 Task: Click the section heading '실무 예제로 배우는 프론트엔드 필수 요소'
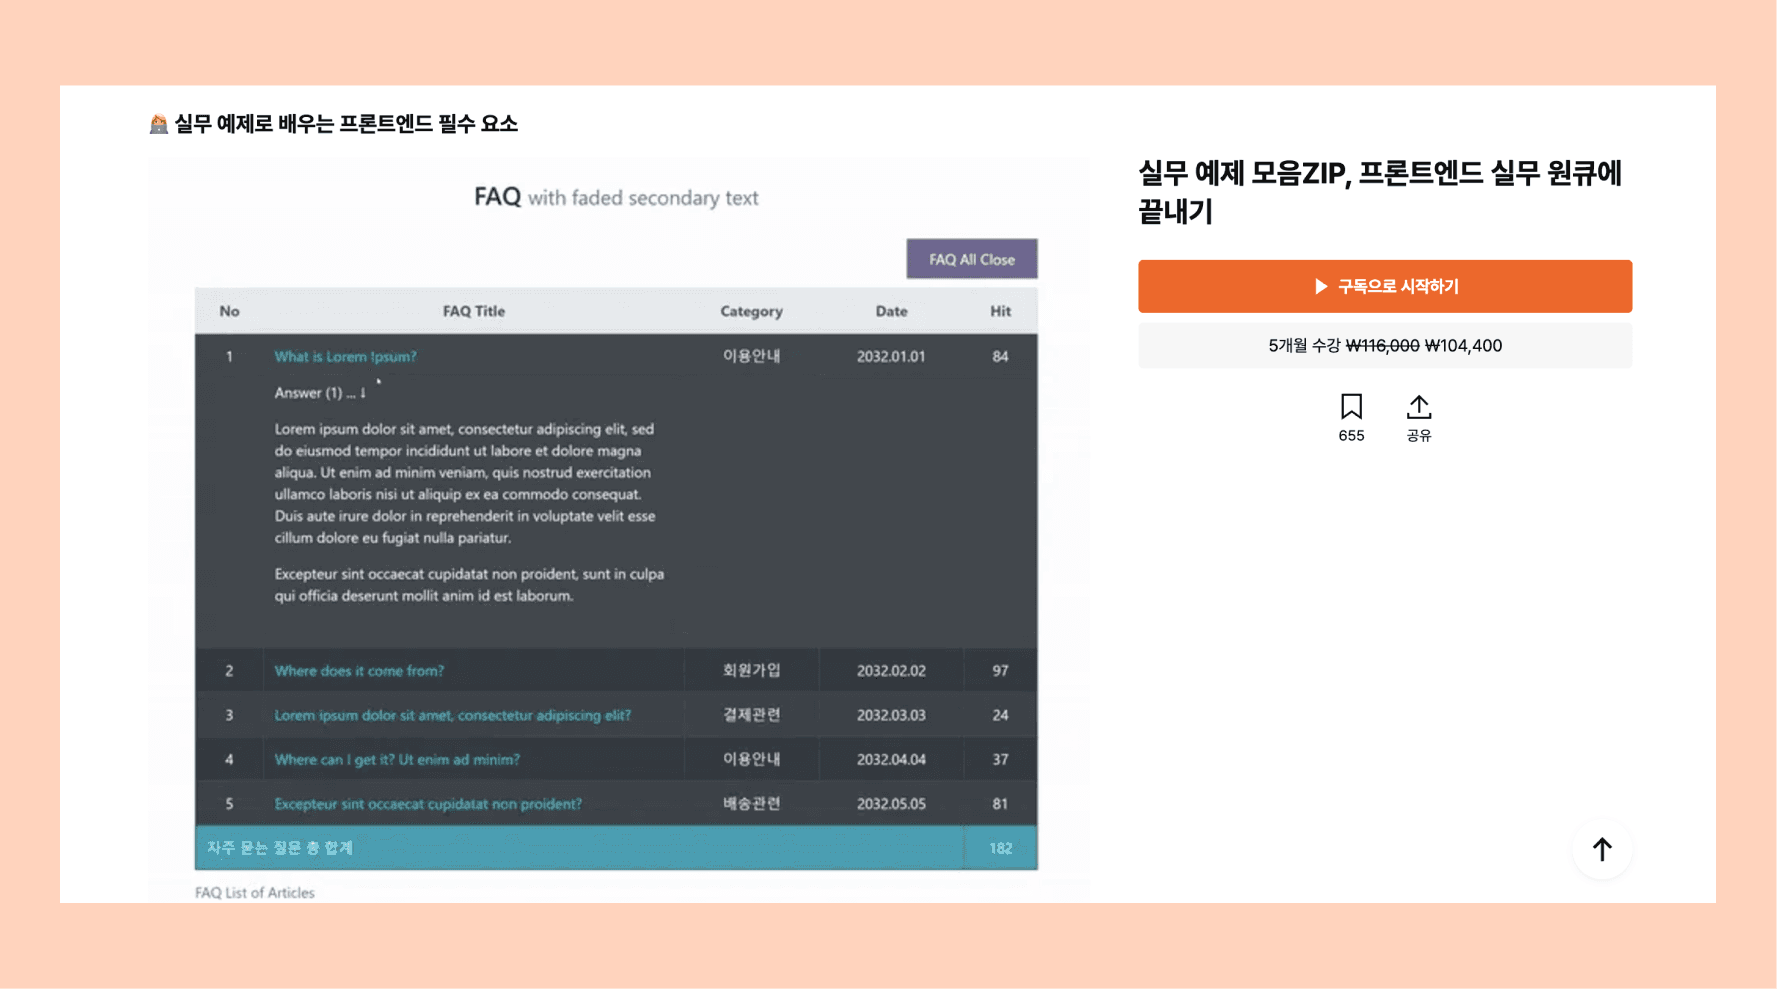click(346, 124)
